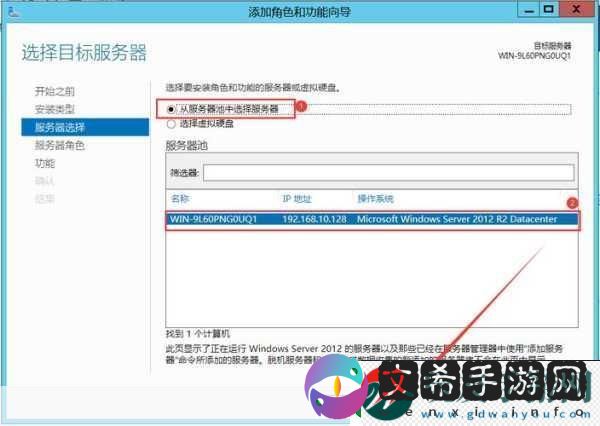The width and height of the screenshot is (600, 426).
Task: Select server row WIN-9L60PNG0UQ1
Action: 372,220
